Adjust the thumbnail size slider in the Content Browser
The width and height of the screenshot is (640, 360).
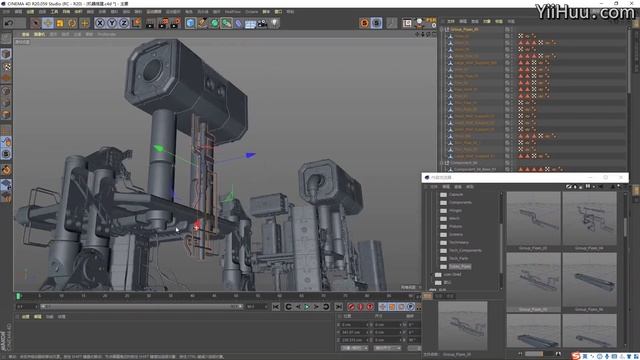coord(539,354)
